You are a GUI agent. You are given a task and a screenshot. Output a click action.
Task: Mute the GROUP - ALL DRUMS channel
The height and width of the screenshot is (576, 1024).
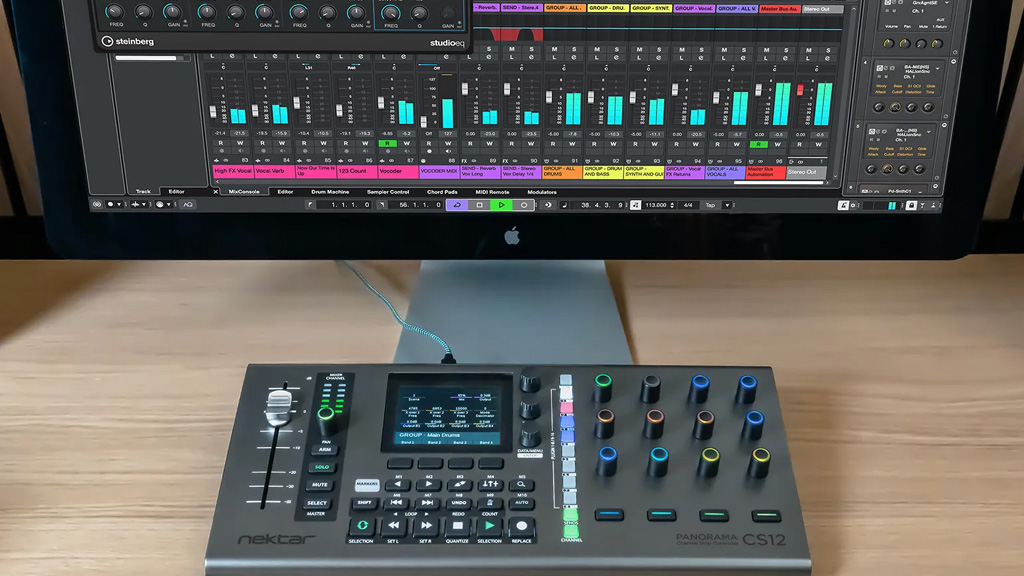pos(554,49)
